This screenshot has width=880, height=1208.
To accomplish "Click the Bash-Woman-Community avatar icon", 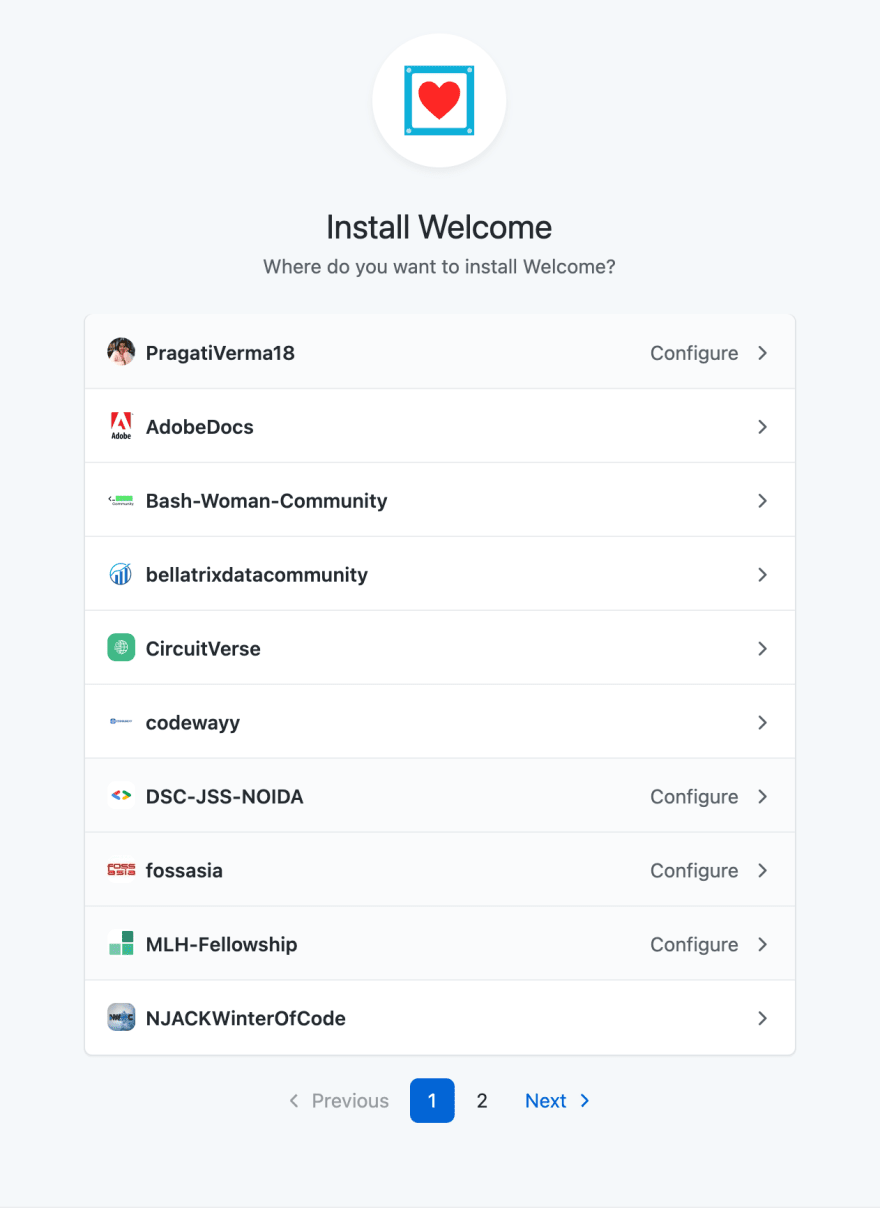I will (121, 500).
